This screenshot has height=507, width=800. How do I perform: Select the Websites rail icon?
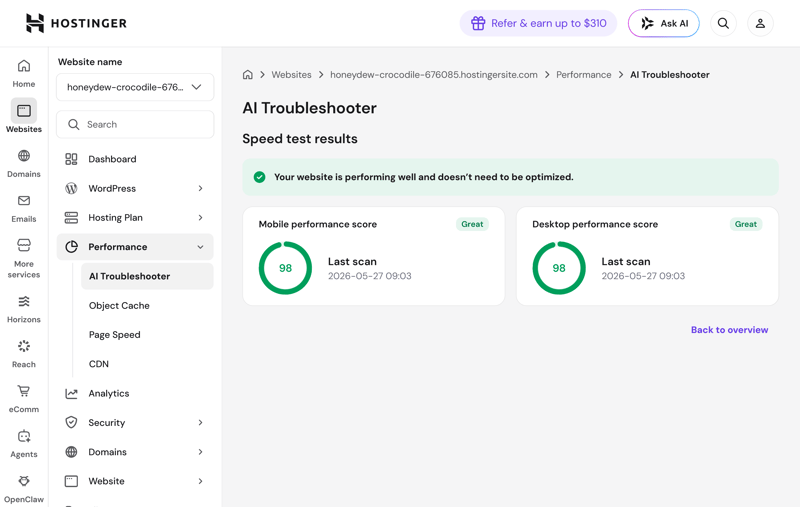[24, 111]
